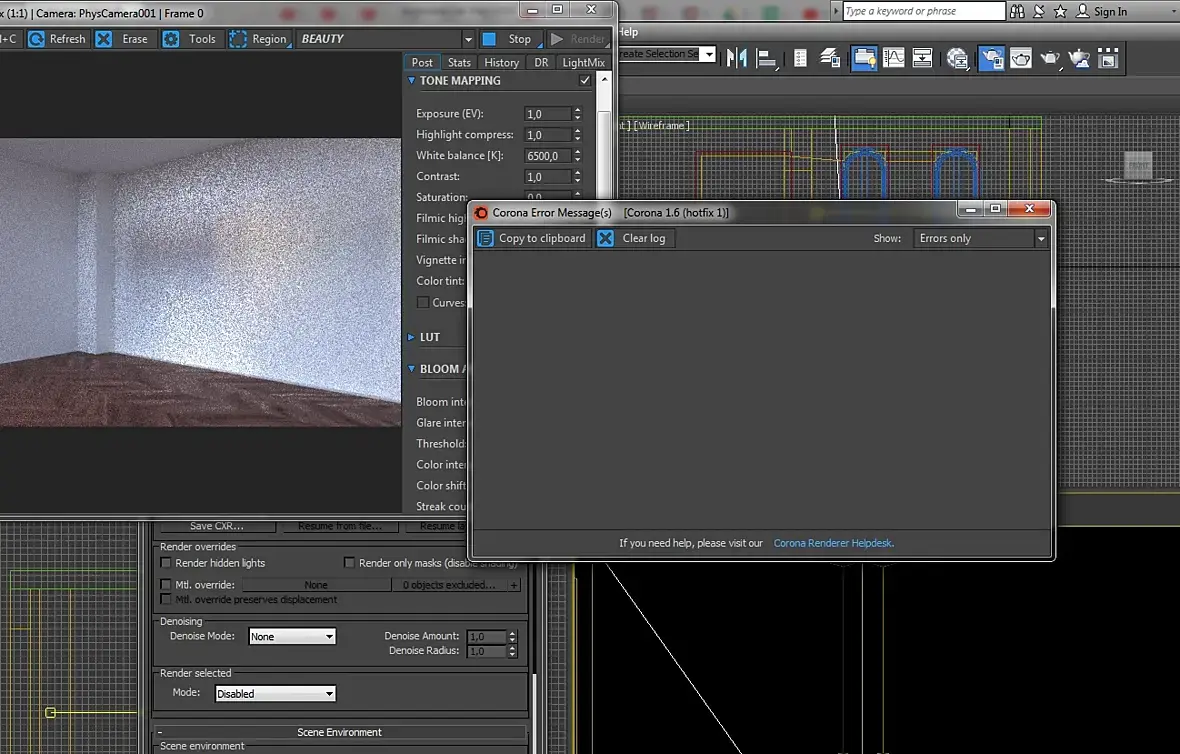Image resolution: width=1180 pixels, height=754 pixels.
Task: Switch to the Stats tab
Action: (x=459, y=62)
